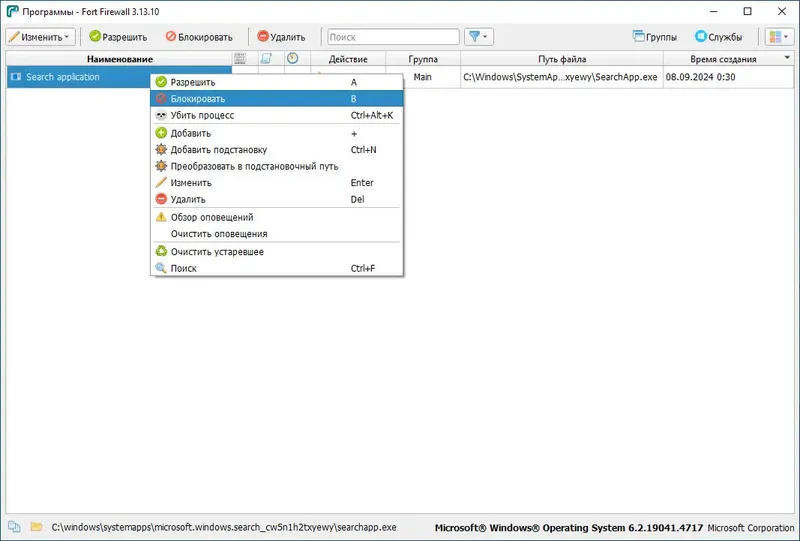Viewport: 800px width, 541px height.
Task: Select the Search application row
Action: tap(400, 77)
